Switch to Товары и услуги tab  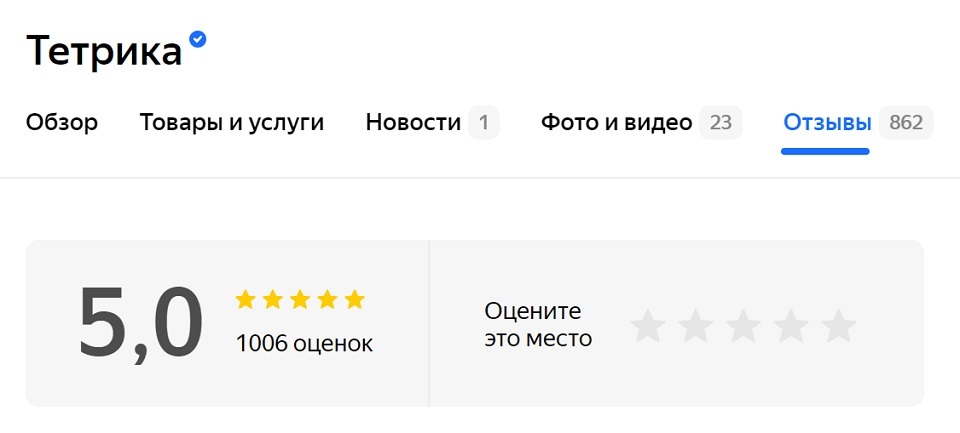[x=232, y=123]
